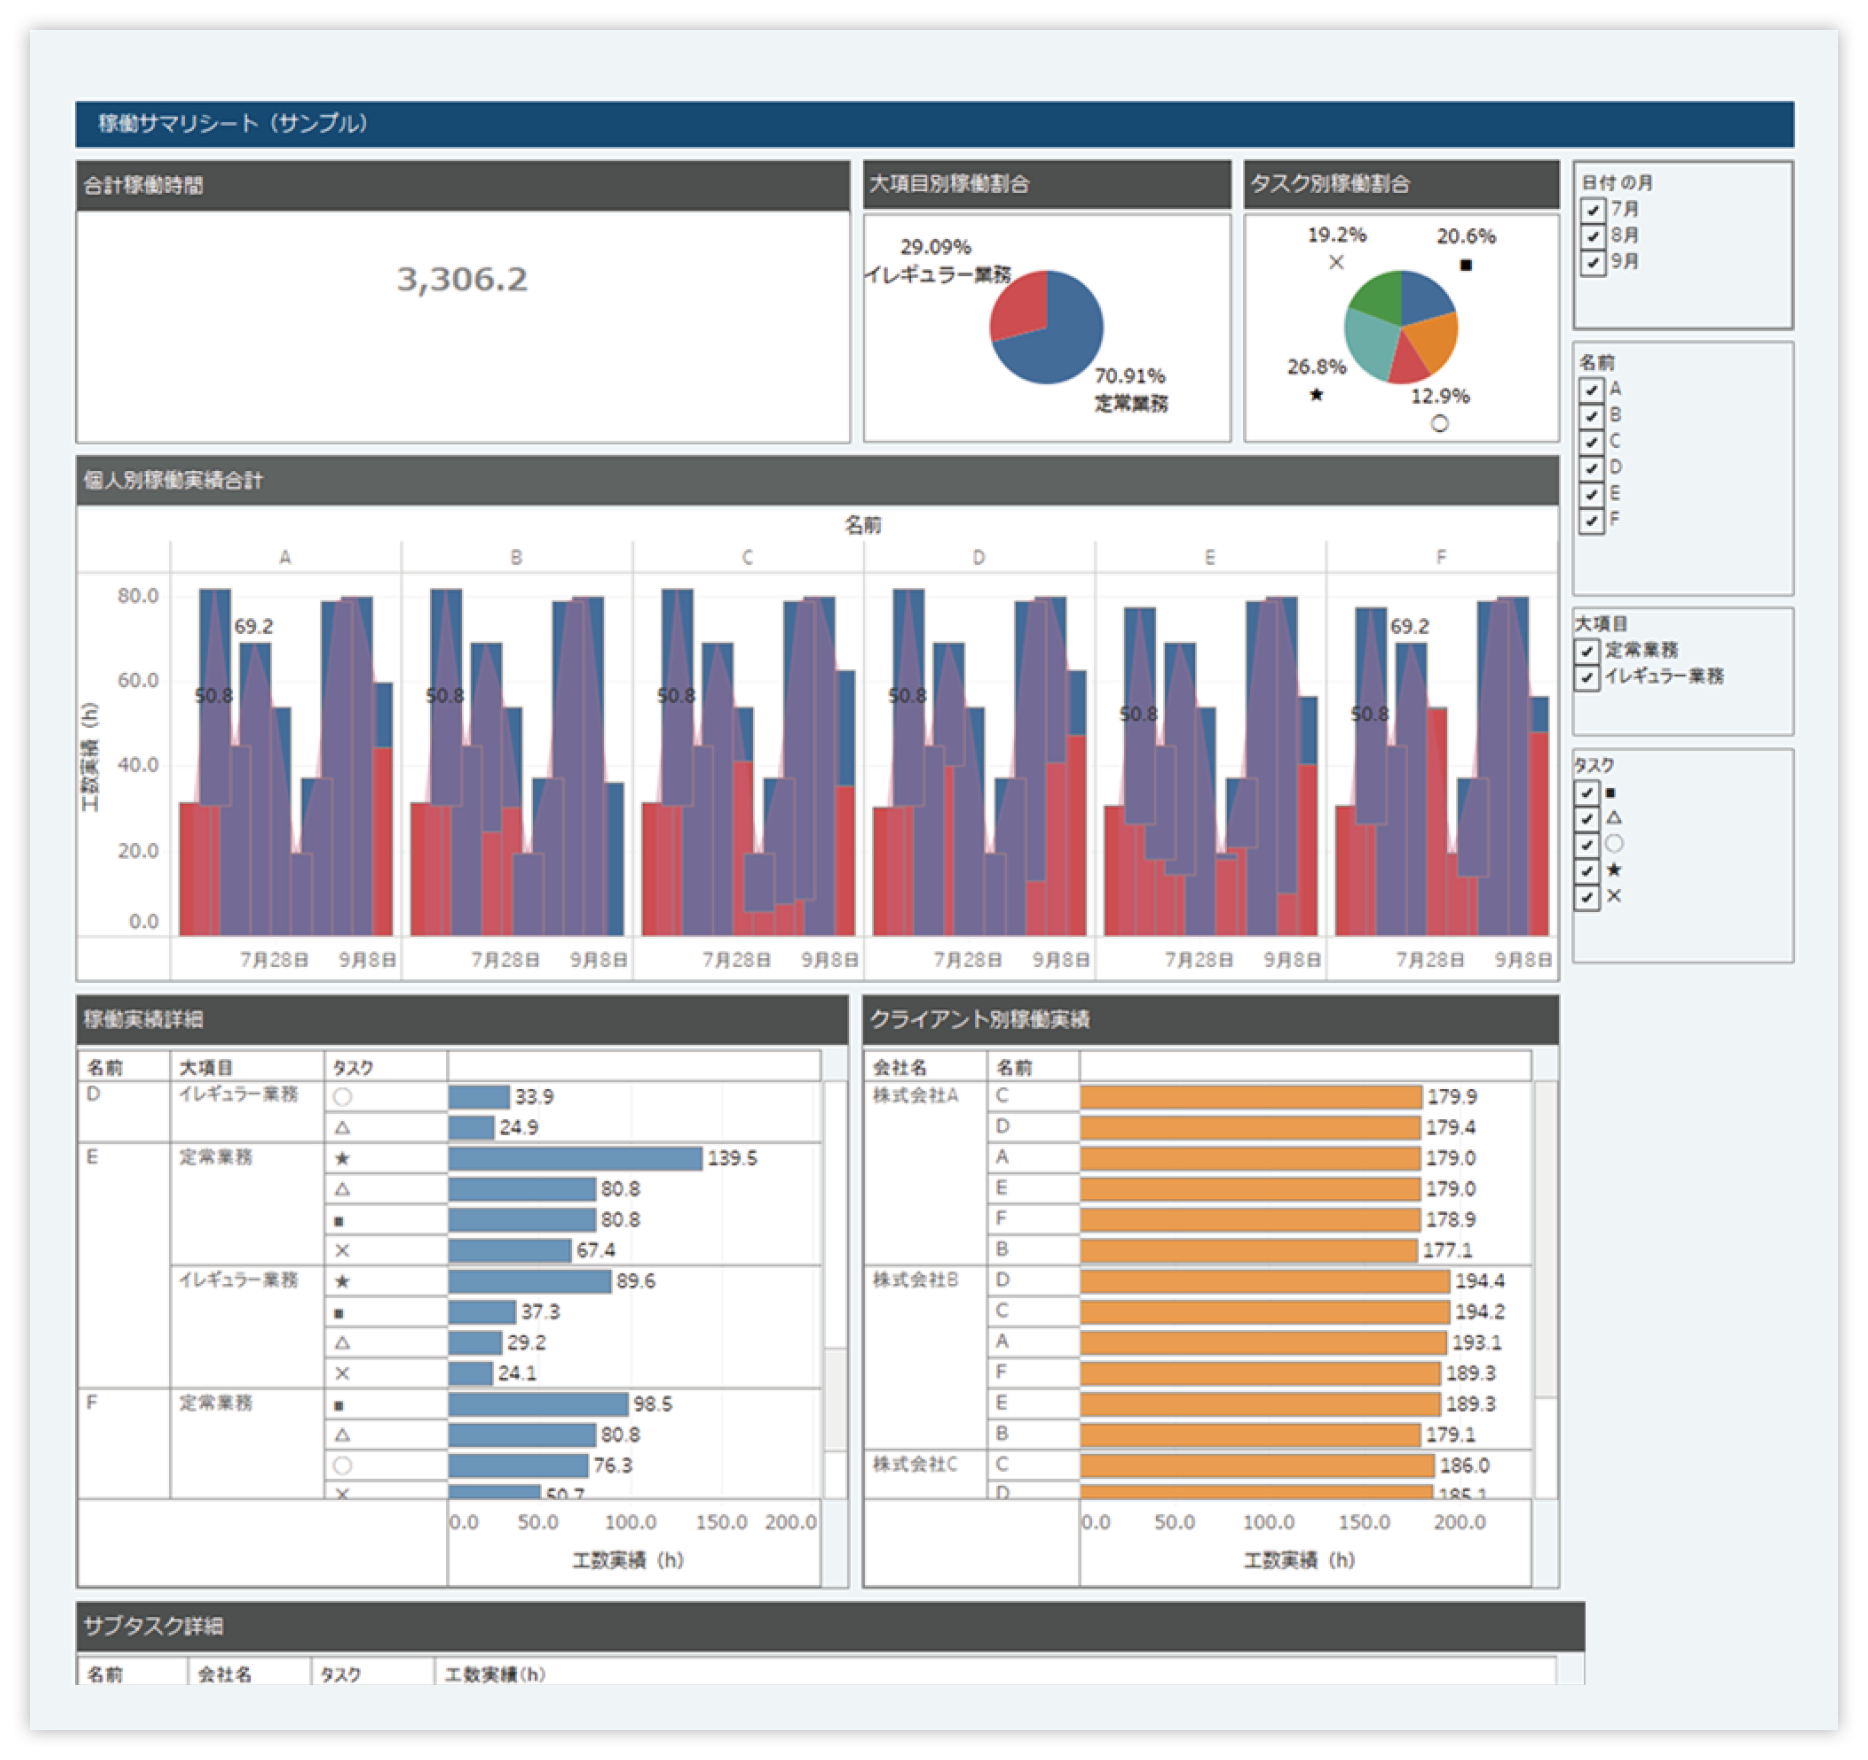The image size is (1868, 1760).
Task: Click the クライアント別稼働実績 vertical scrollbar
Action: (x=1545, y=1240)
